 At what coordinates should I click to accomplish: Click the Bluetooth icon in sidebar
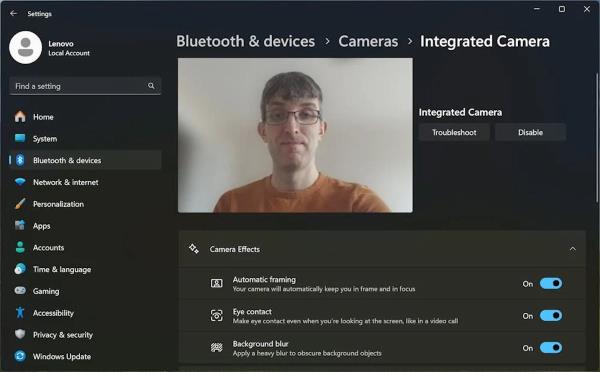click(x=20, y=160)
